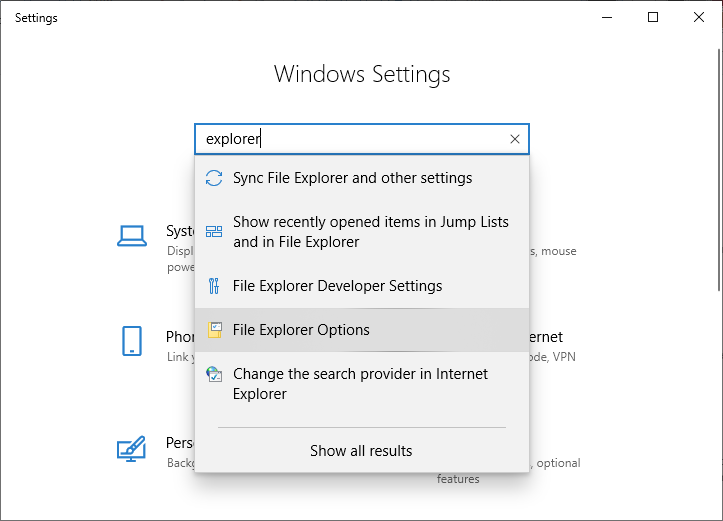The image size is (723, 521).
Task: Open the System laptop icon category
Action: point(132,236)
